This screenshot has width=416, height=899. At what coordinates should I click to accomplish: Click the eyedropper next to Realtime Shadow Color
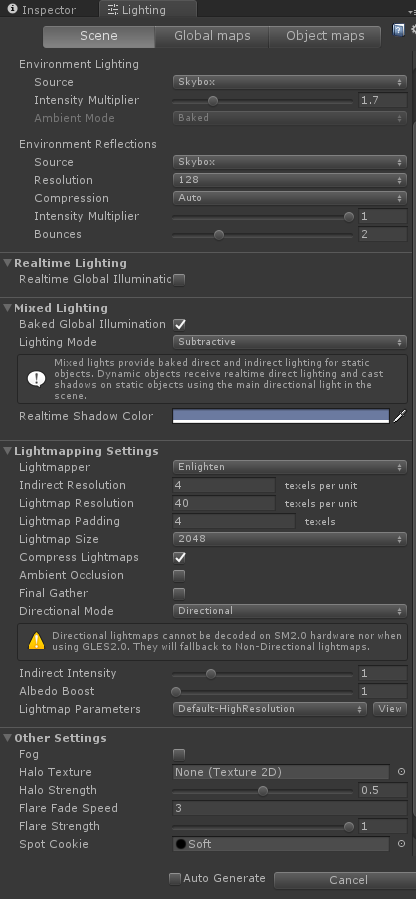[x=399, y=416]
